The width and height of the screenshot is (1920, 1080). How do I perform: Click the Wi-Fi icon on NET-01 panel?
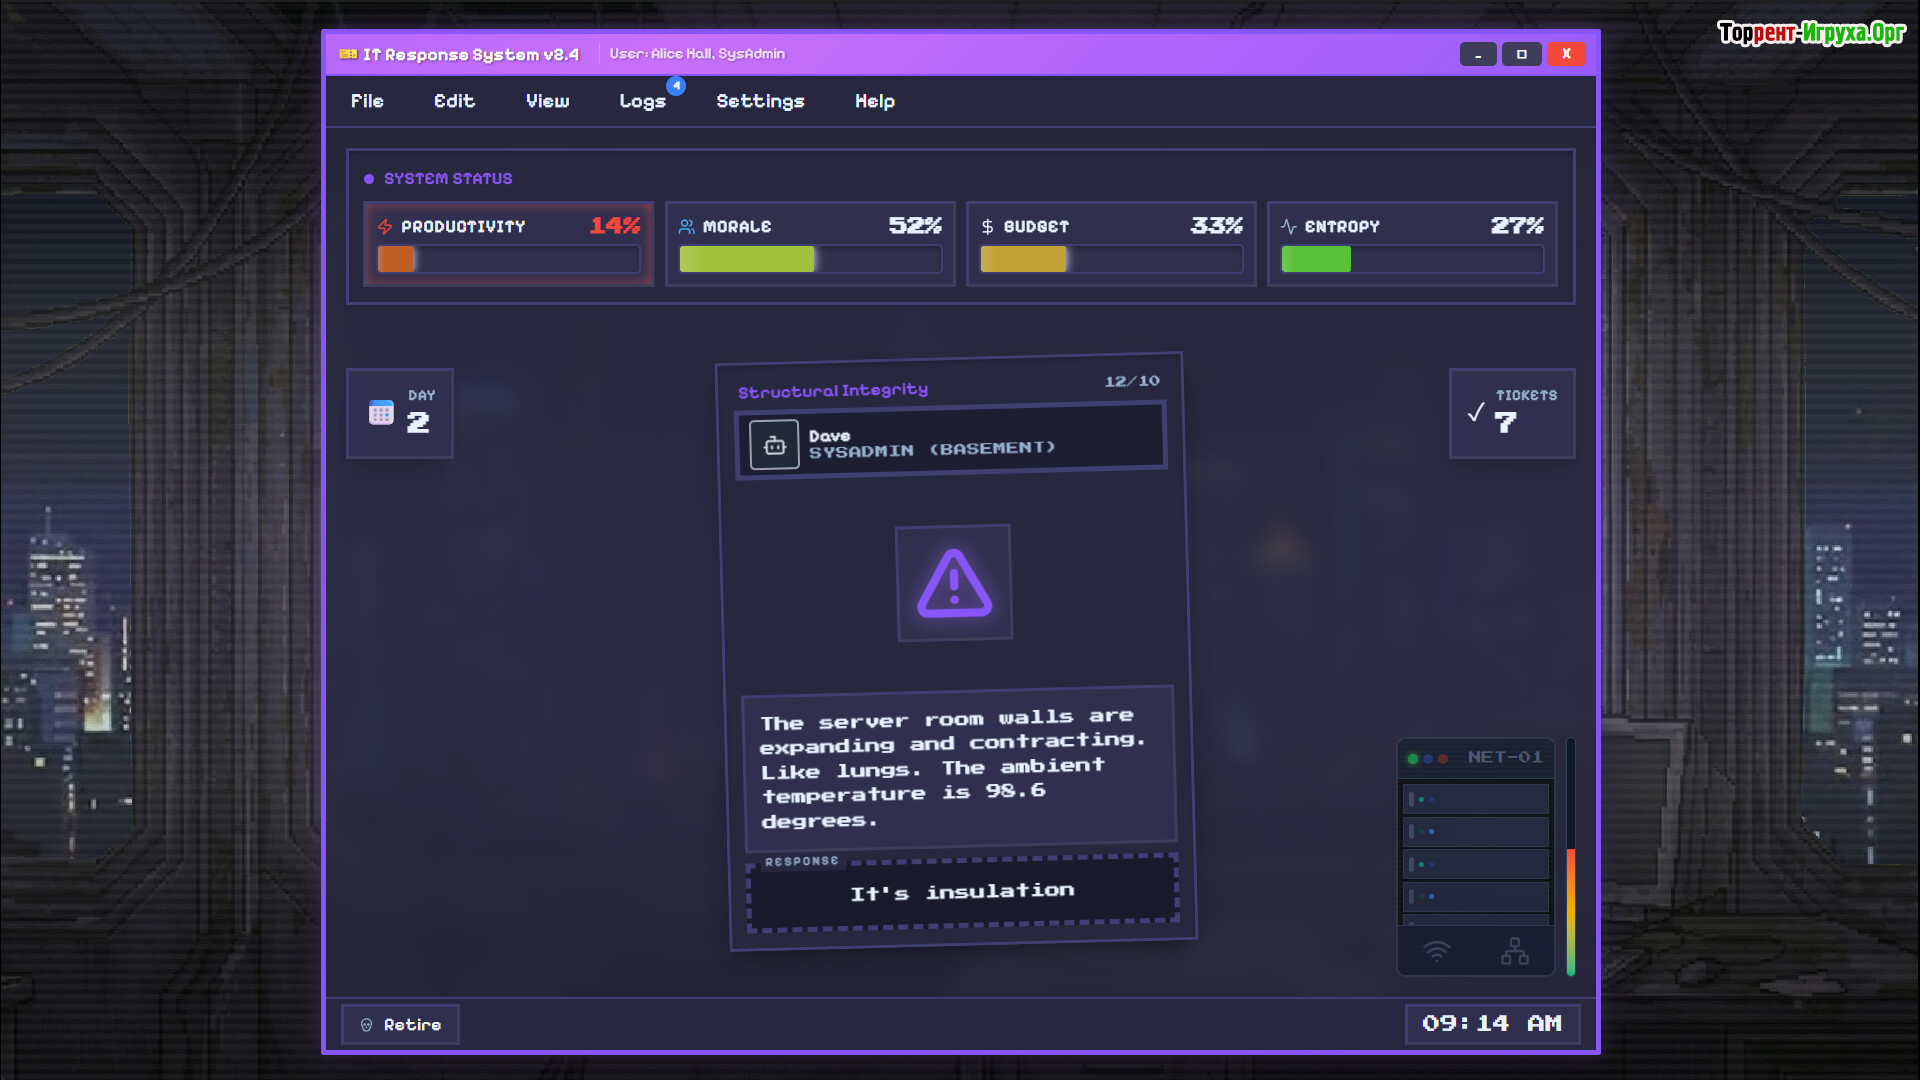pos(1436,951)
